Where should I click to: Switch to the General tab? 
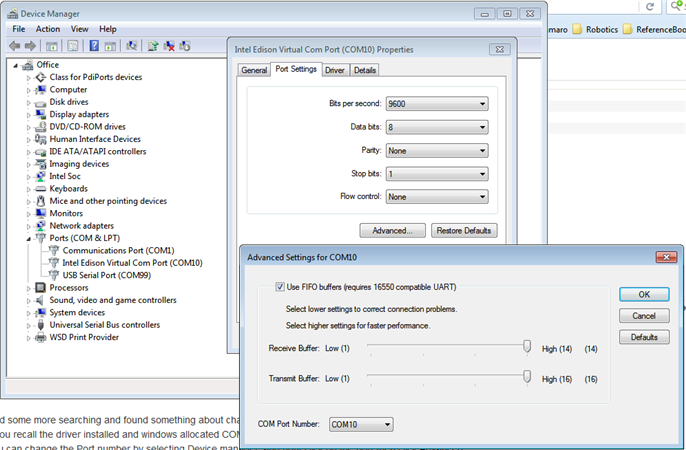coord(254,70)
